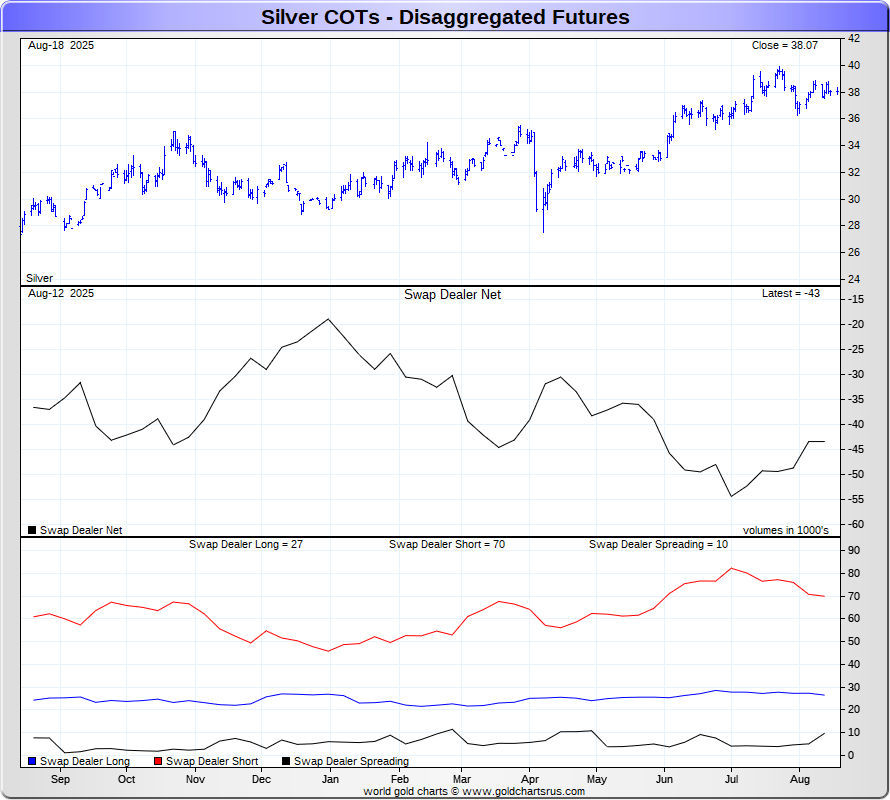Click the Swap Dealer Spreading legend label
The height and width of the screenshot is (800, 890).
pos(351,761)
